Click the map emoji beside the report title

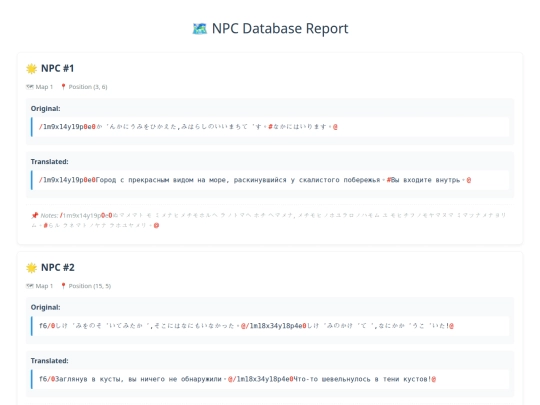[199, 29]
